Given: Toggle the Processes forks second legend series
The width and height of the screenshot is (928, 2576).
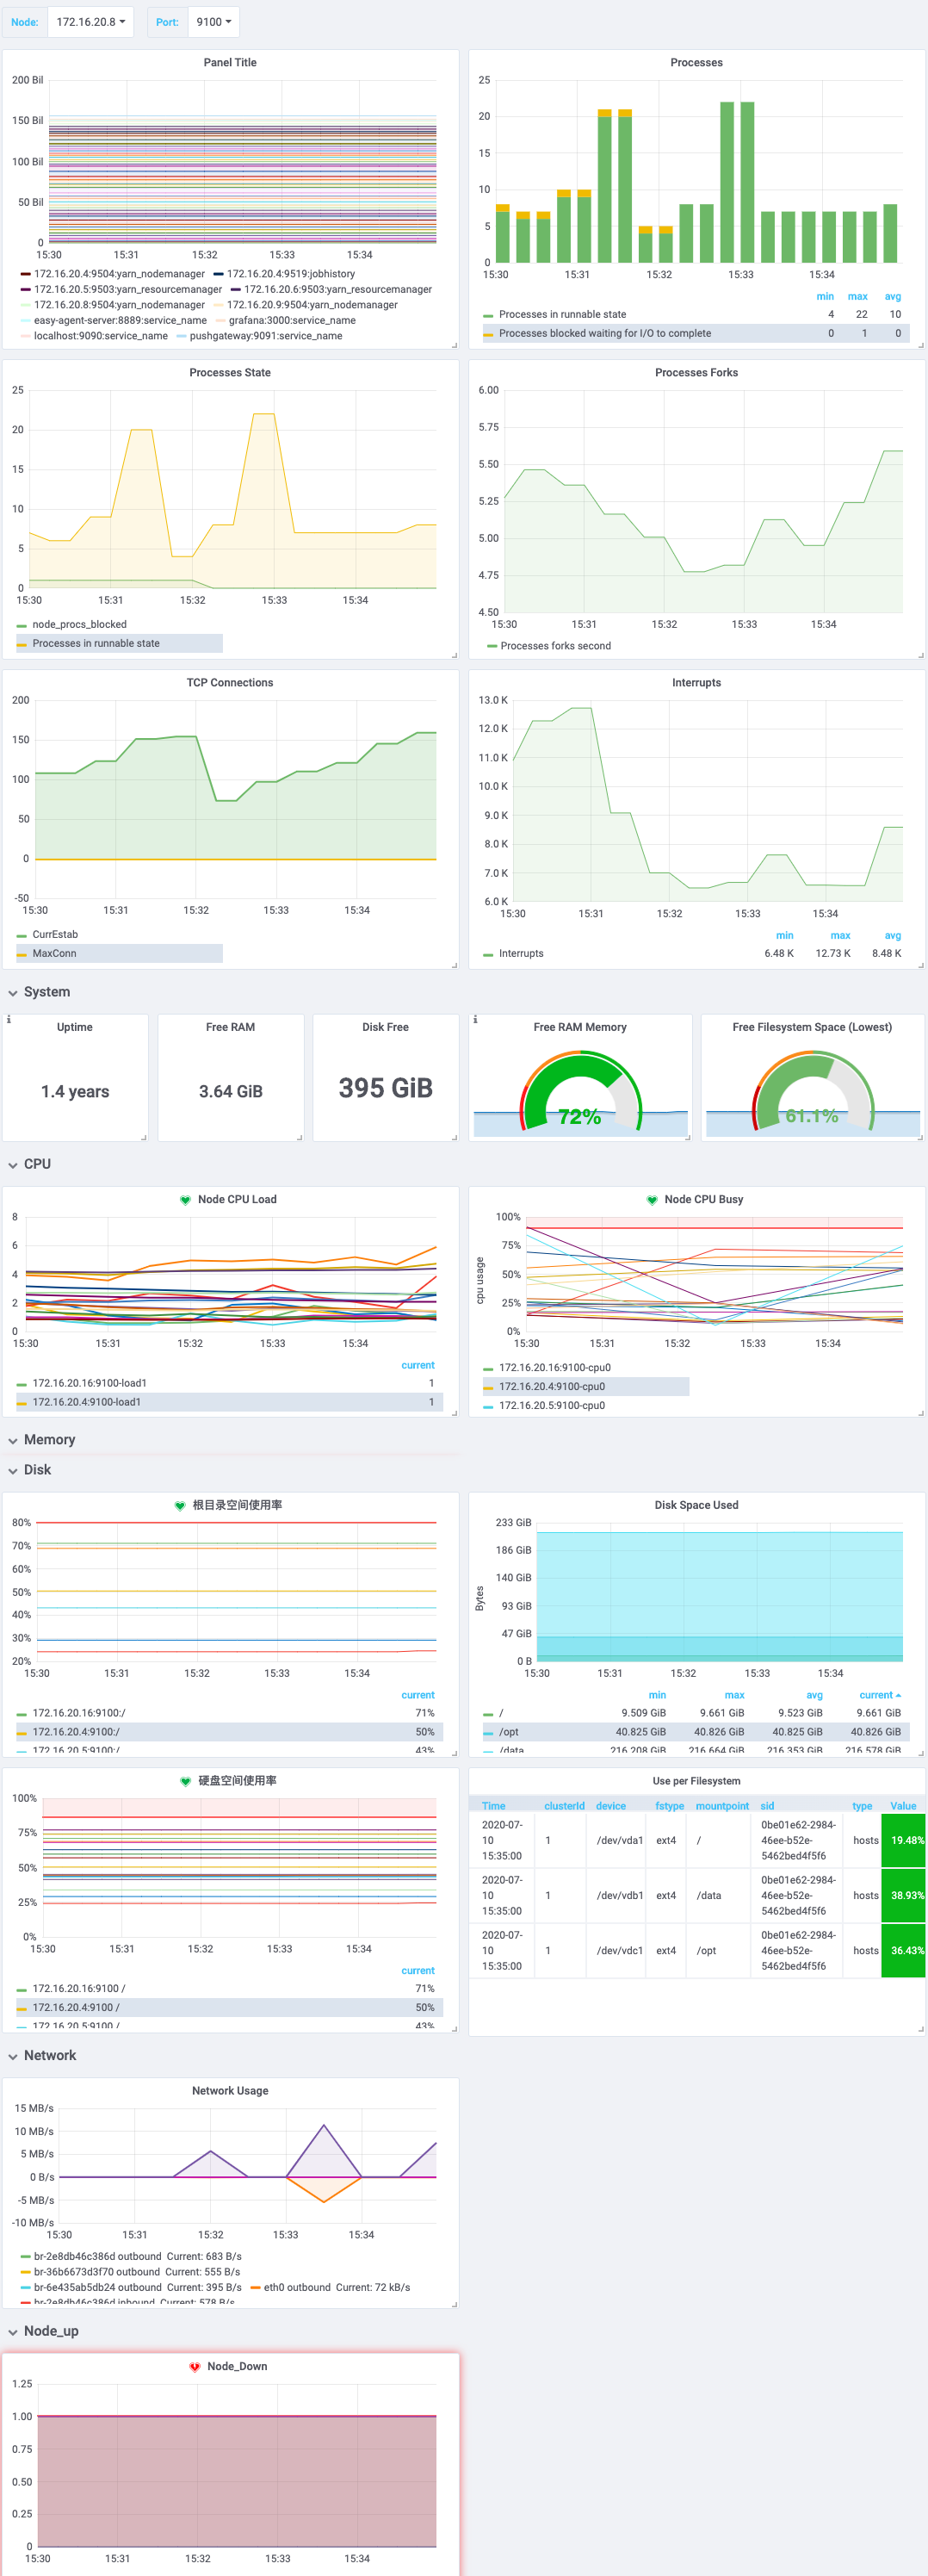Looking at the screenshot, I should point(555,646).
